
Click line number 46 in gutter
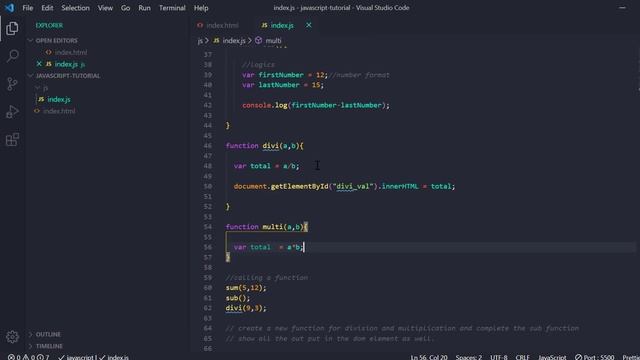click(208, 146)
